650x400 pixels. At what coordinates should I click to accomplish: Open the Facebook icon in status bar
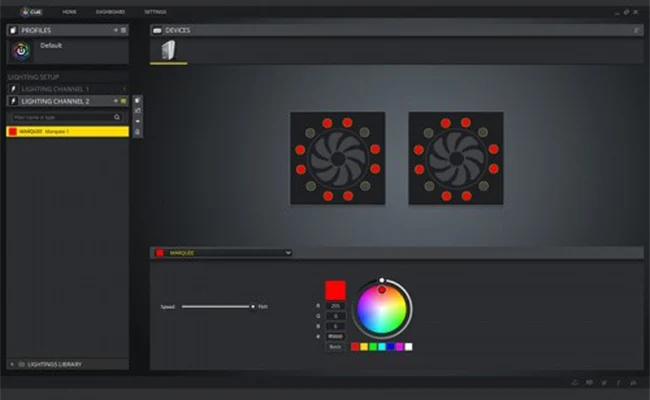pyautogui.click(x=618, y=383)
